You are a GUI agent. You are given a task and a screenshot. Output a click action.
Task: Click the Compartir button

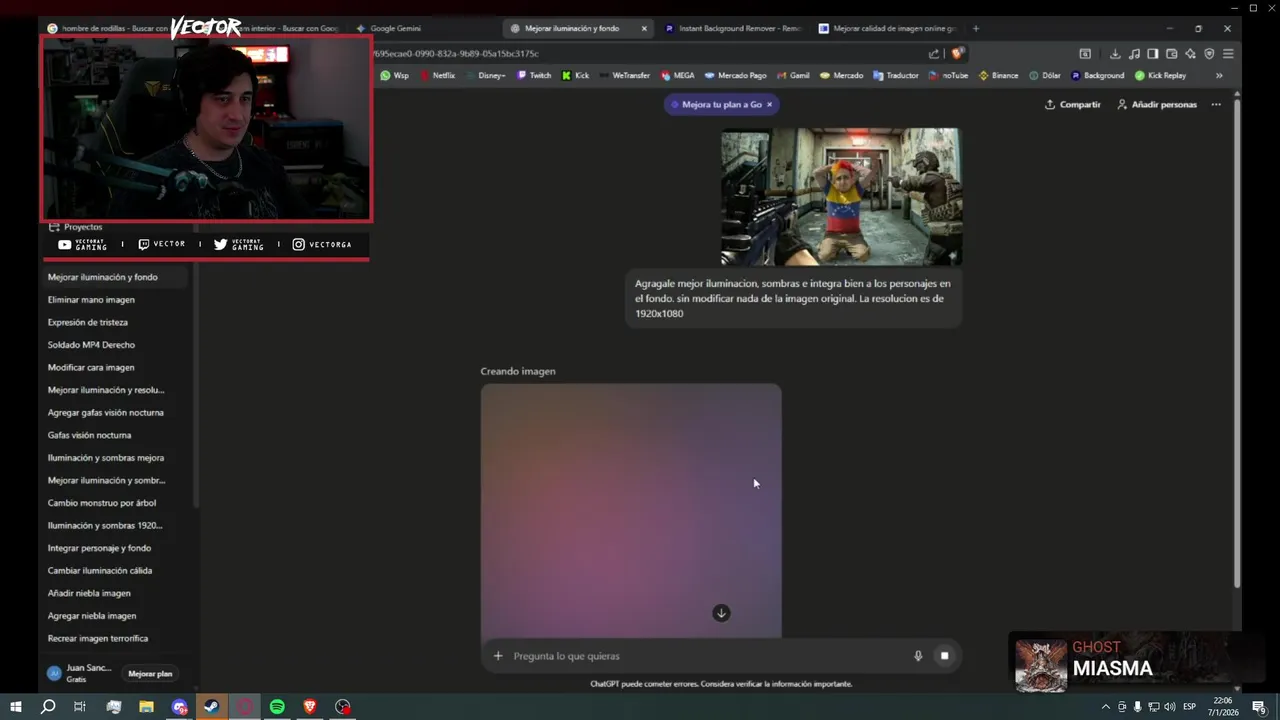coord(1072,104)
